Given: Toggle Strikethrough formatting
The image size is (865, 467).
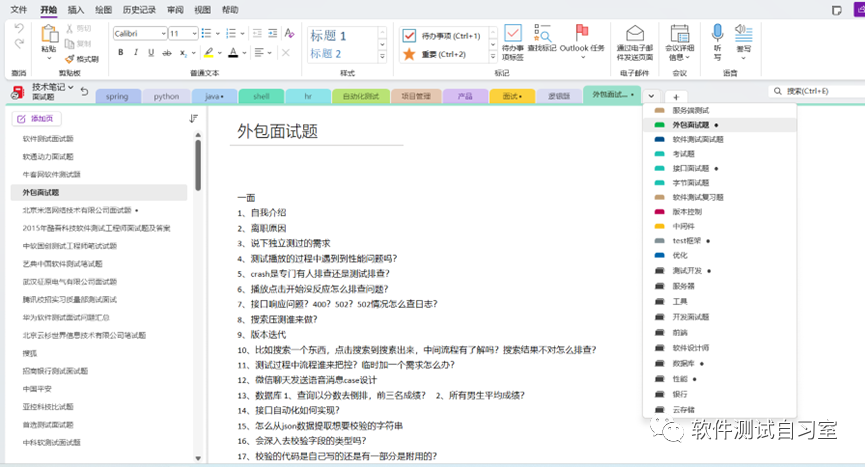Looking at the screenshot, I should (x=167, y=53).
